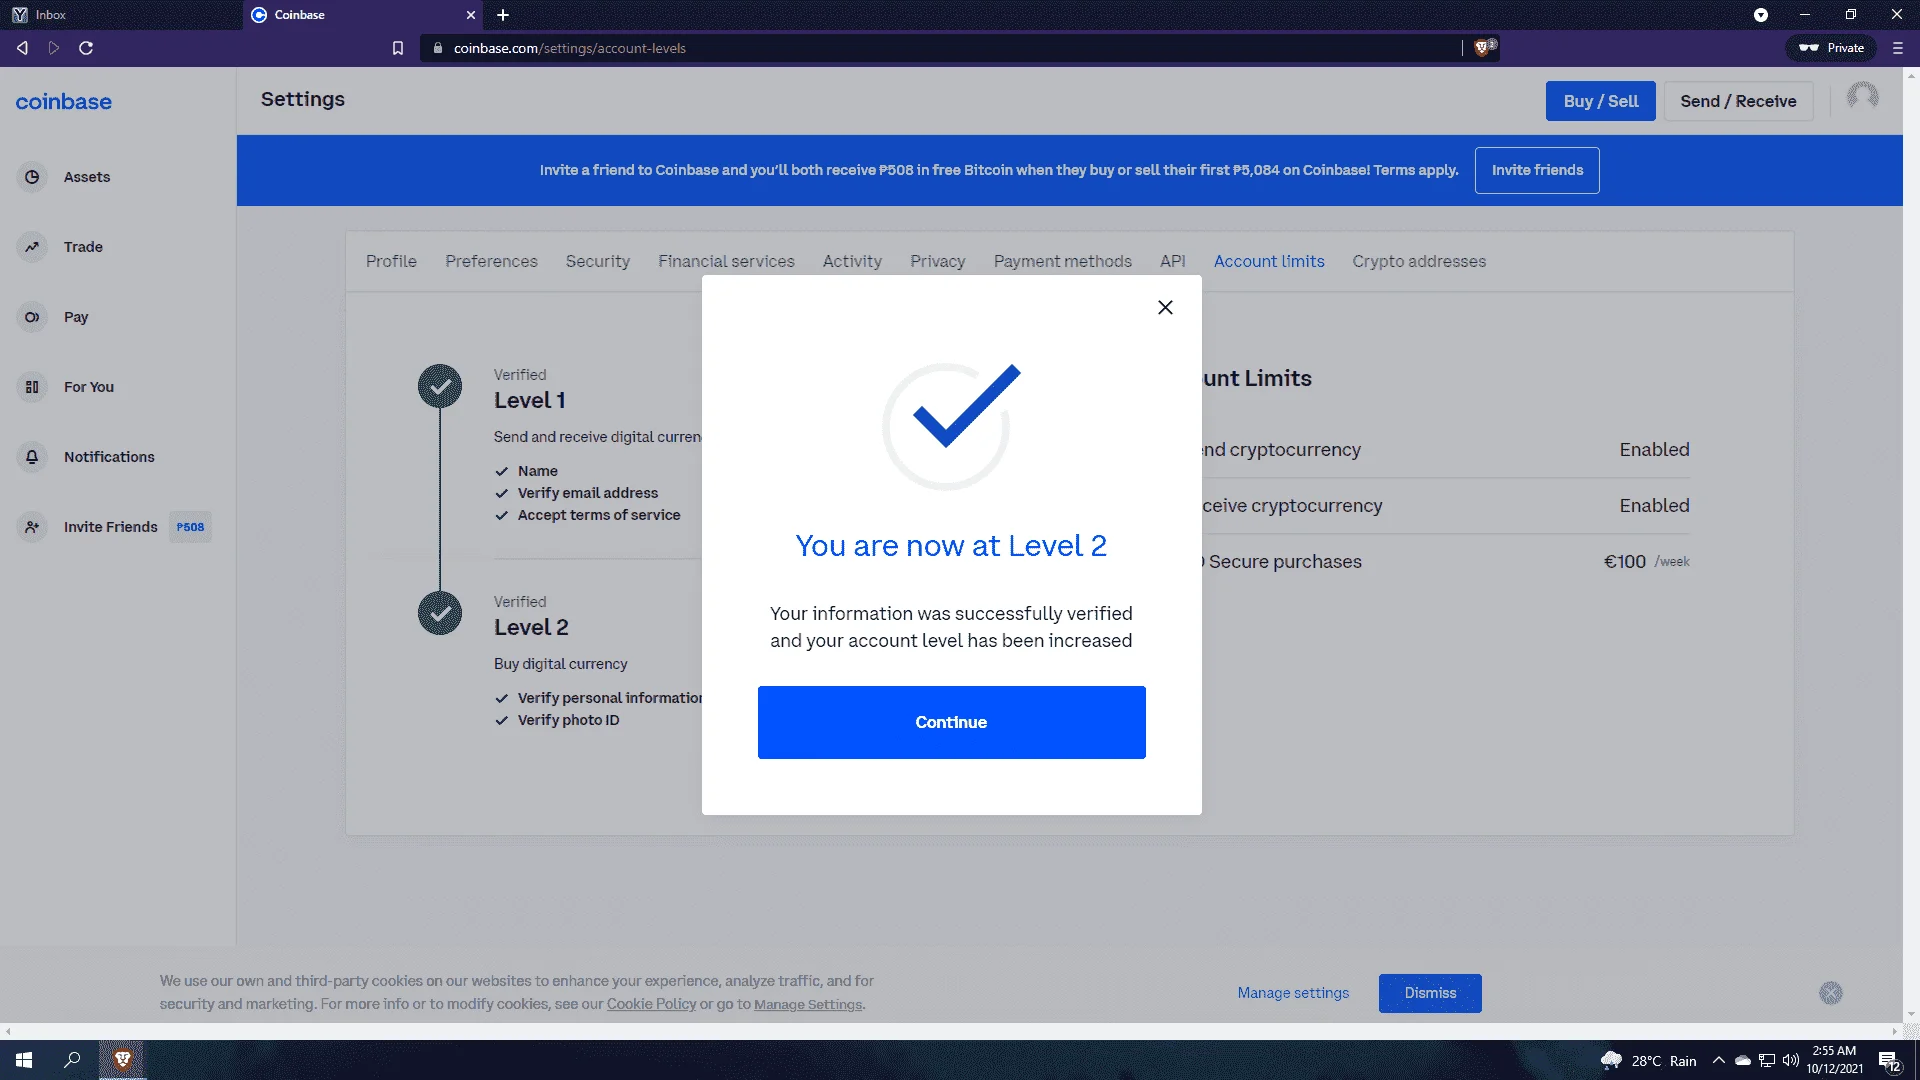The image size is (1920, 1080).
Task: Click the Send / Receive button
Action: tap(1738, 101)
